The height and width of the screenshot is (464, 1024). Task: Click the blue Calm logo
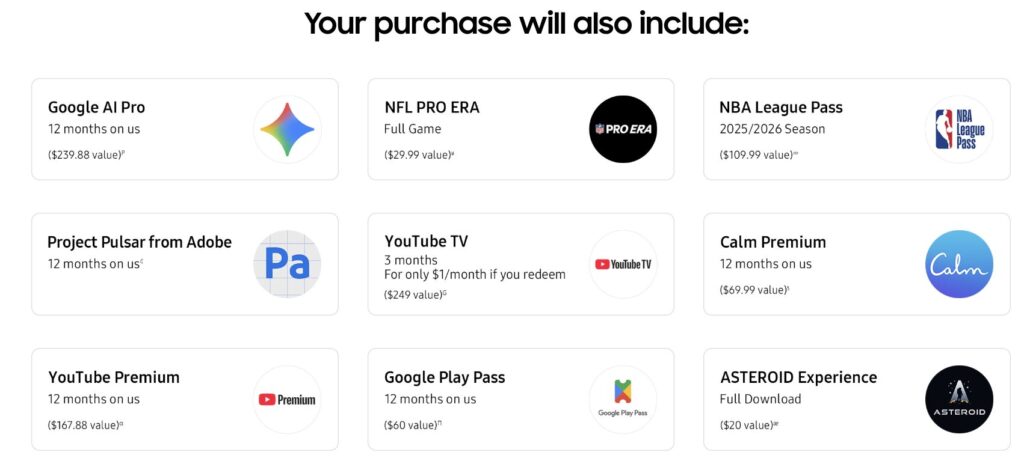[x=959, y=264]
